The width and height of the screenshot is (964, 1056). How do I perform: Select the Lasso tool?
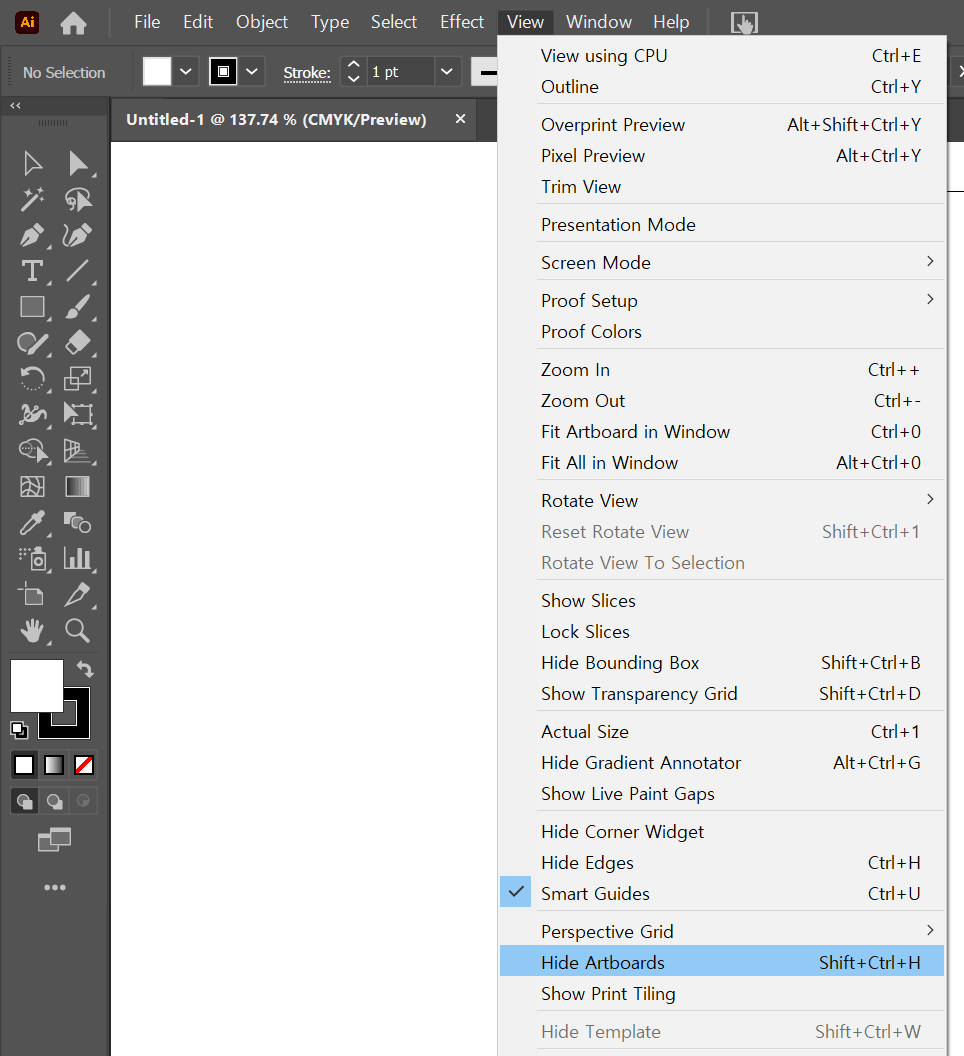point(77,199)
